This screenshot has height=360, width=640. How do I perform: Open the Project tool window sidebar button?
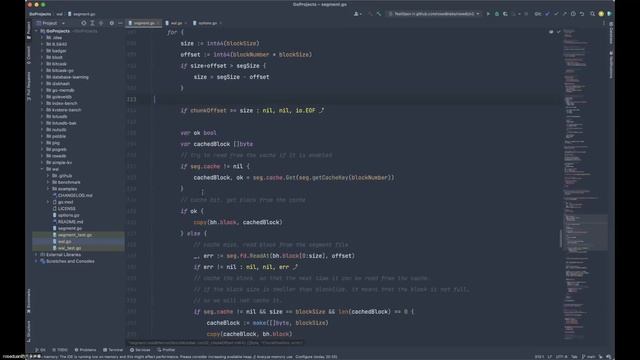[x=29, y=31]
